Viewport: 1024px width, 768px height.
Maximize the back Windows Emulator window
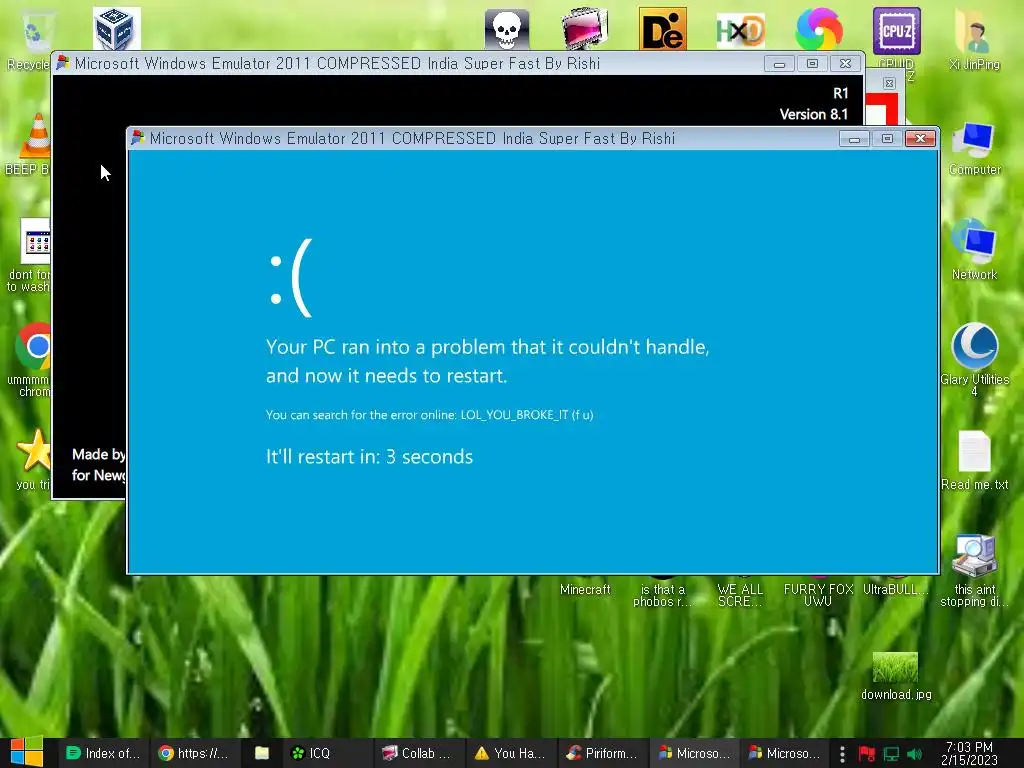(812, 63)
